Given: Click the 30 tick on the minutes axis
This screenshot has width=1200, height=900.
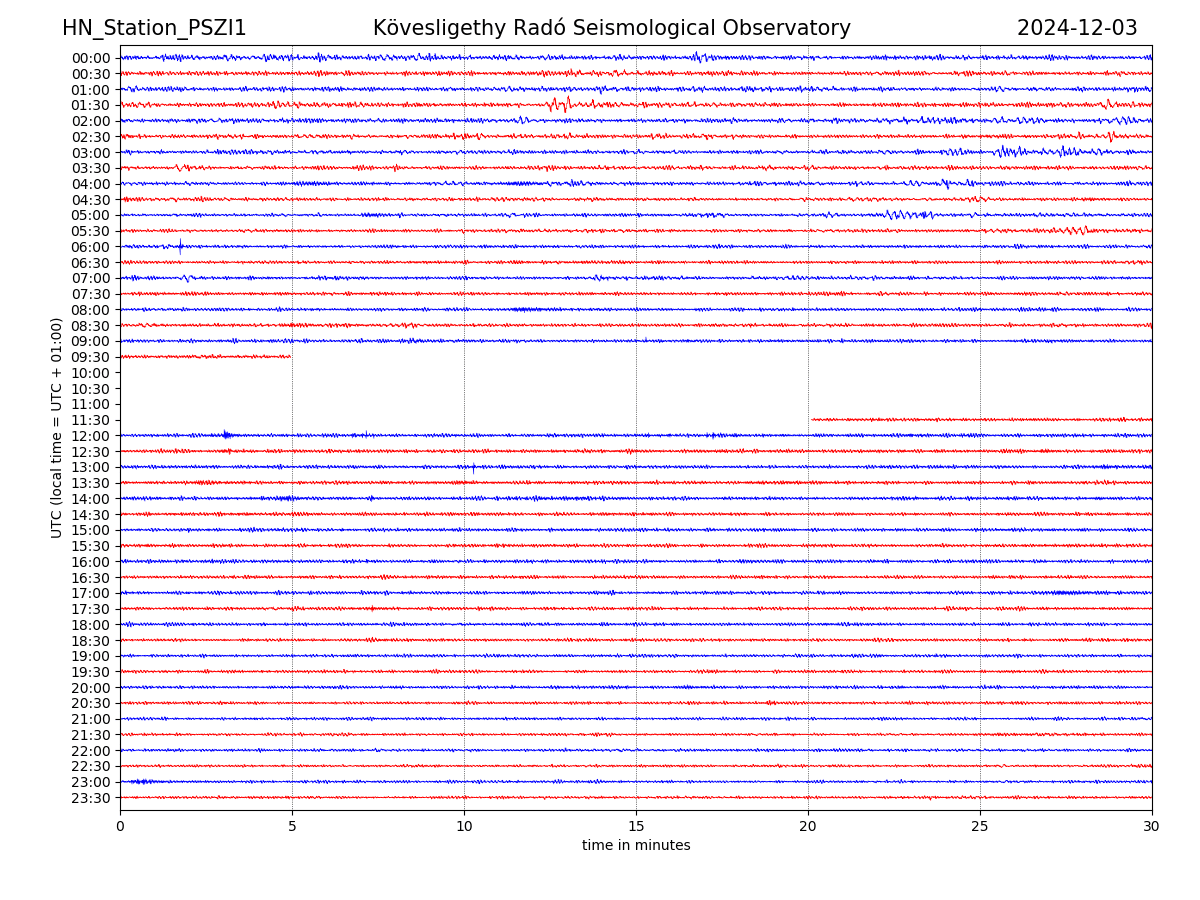Looking at the screenshot, I should (x=1152, y=826).
